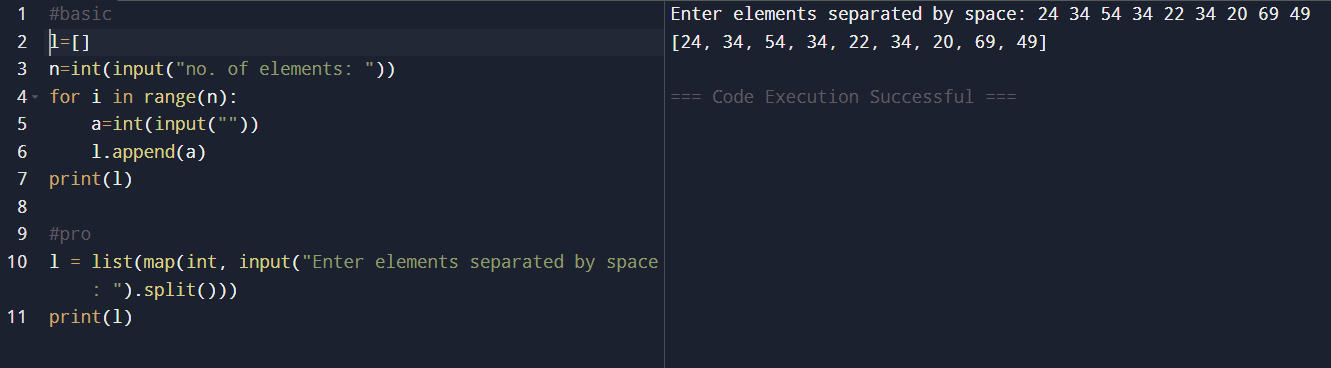Click the printed list output [24, 34, 54...]
Image resolution: width=1331 pixels, height=368 pixels.
pyautogui.click(x=859, y=43)
